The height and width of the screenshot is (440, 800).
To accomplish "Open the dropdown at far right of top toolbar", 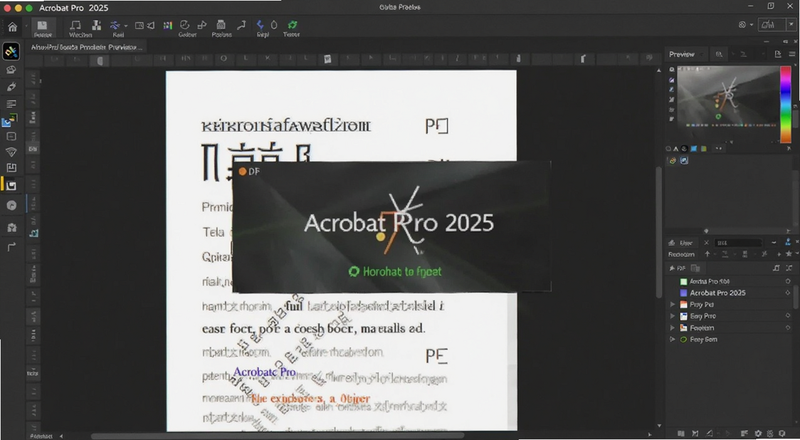I will [790, 25].
